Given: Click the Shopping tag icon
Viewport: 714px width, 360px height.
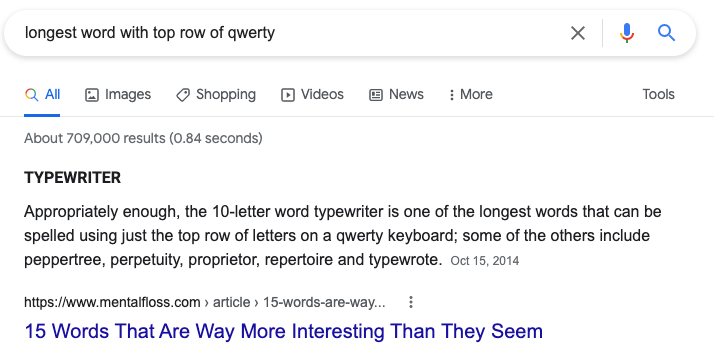Looking at the screenshot, I should pos(183,95).
